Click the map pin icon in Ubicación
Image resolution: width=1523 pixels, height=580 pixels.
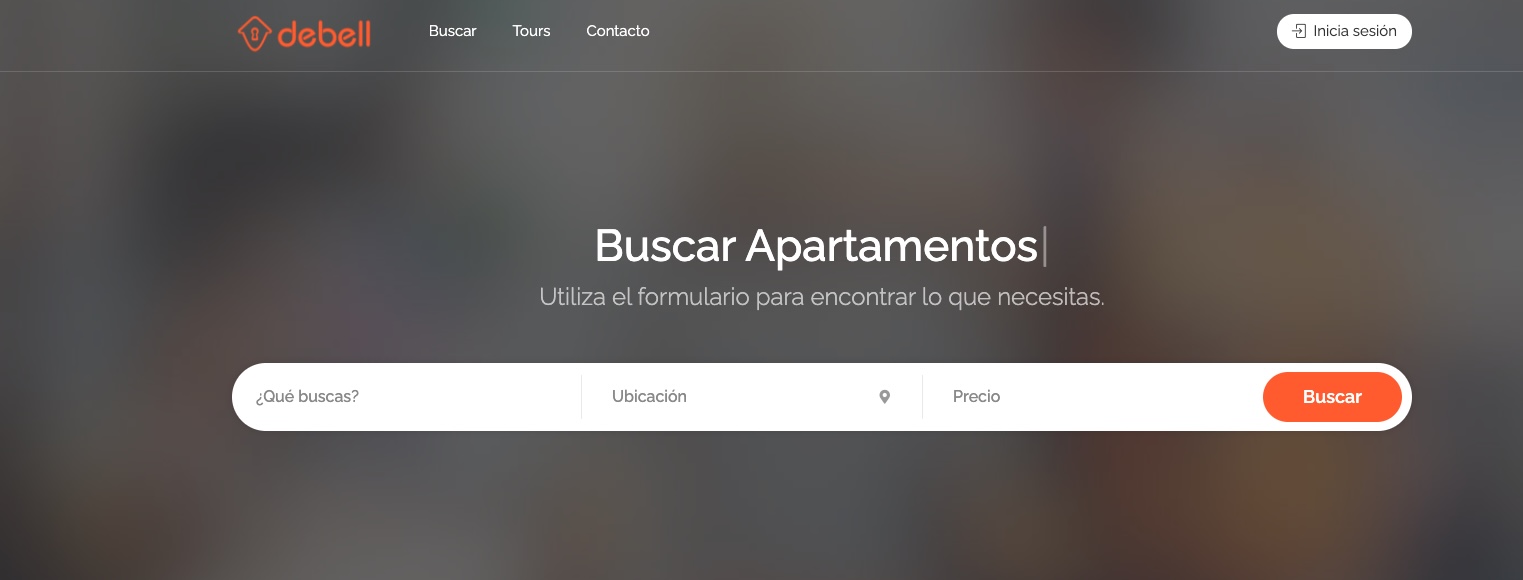(x=884, y=397)
